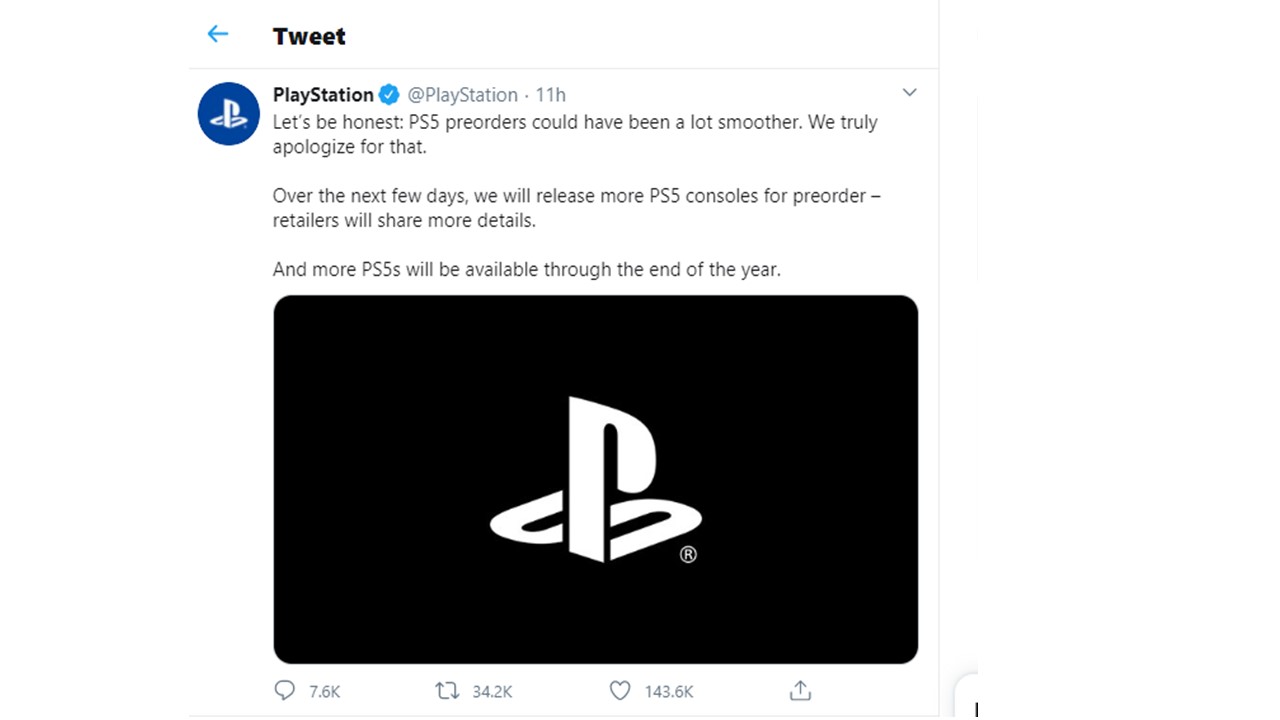The height and width of the screenshot is (720, 1280).
Task: Open the @PlayStation handle link
Action: 462,95
